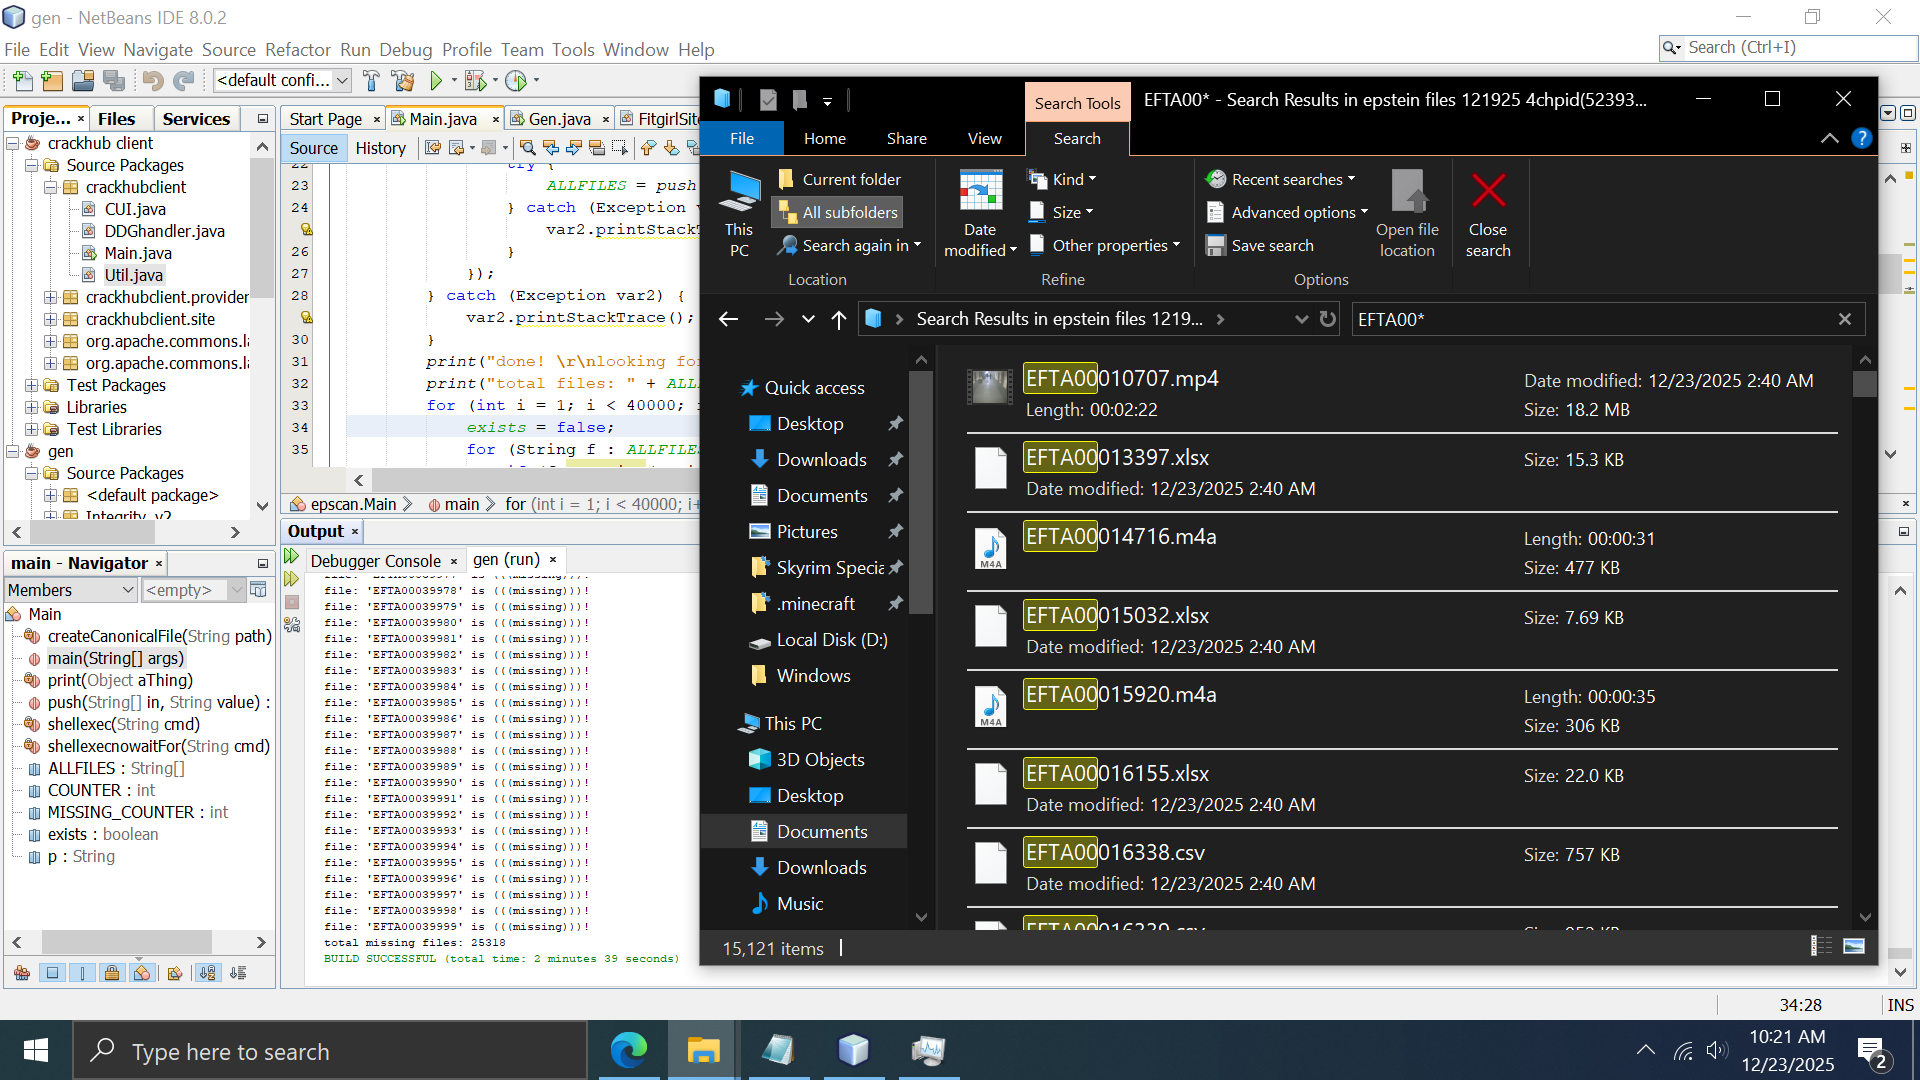Screen dimensions: 1920x1080
Task: Click the Profile Project clock icon
Action: coord(516,81)
